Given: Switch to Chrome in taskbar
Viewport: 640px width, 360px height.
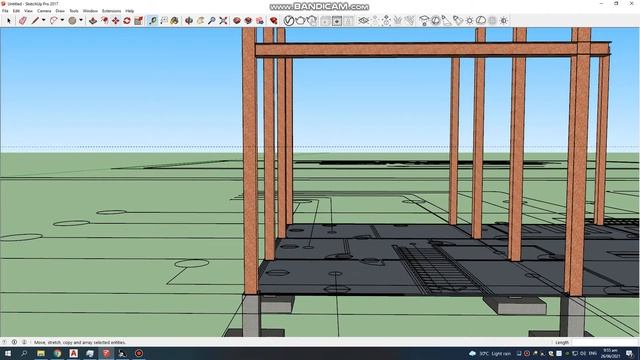Looking at the screenshot, I should [x=57, y=353].
